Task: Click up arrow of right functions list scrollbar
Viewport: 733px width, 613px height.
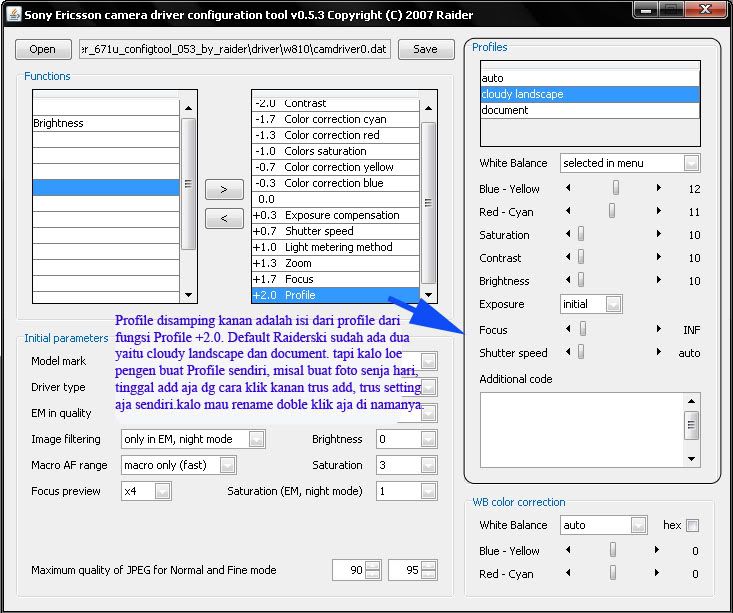Action: tap(428, 108)
